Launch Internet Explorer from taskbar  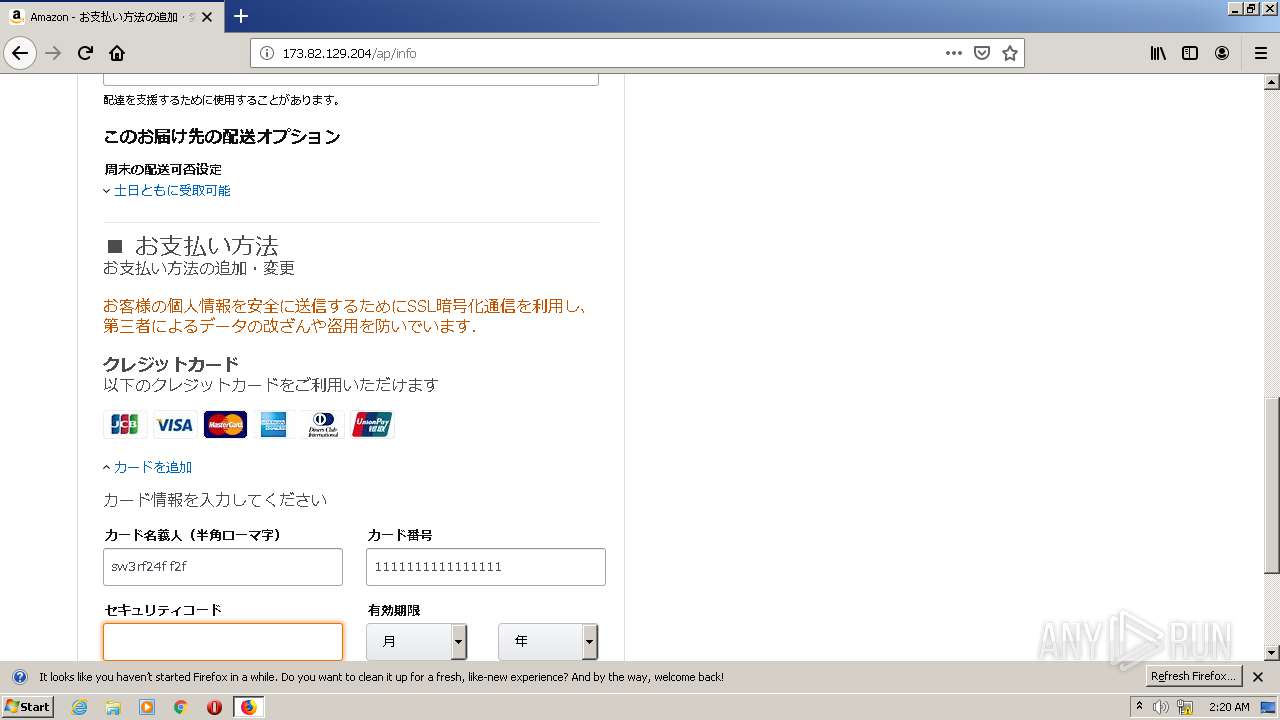click(x=80, y=707)
